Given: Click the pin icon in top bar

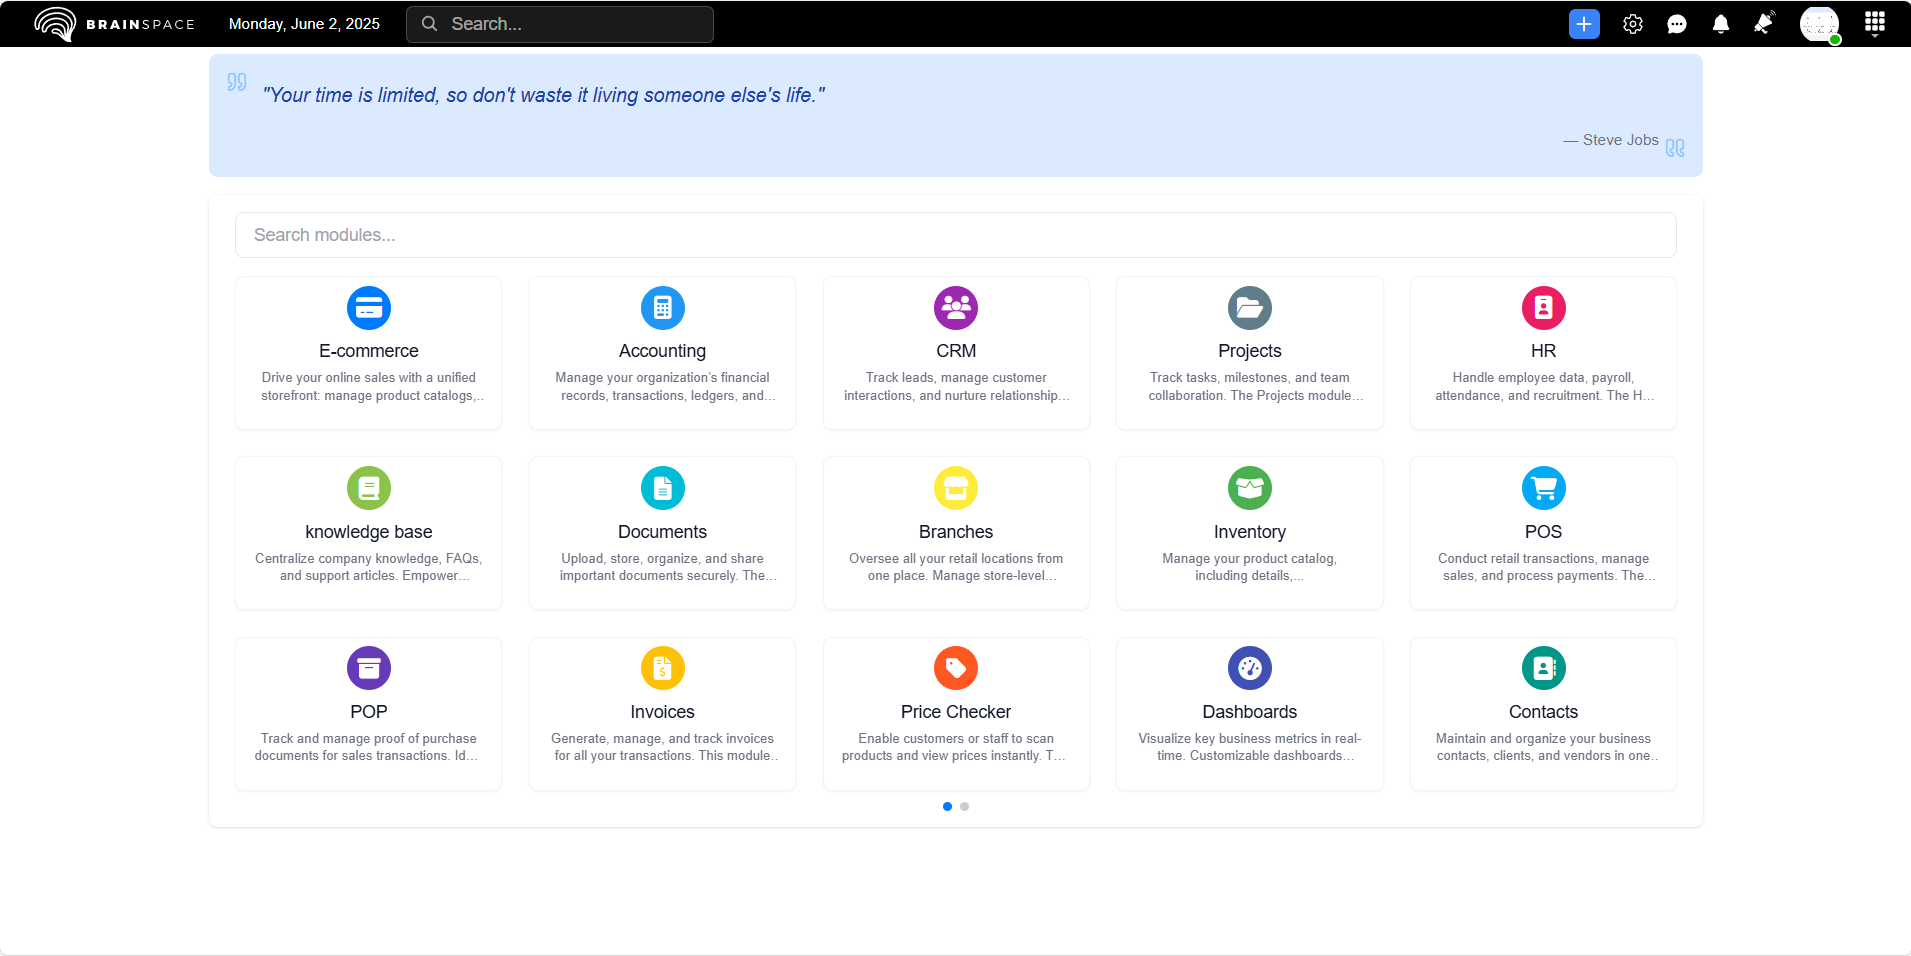Looking at the screenshot, I should (1764, 23).
